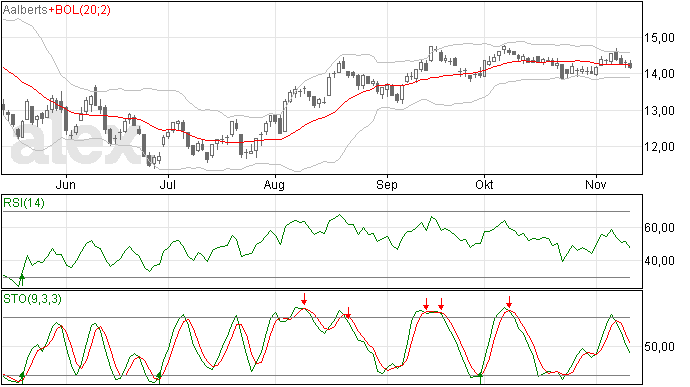Click the Nov month label
The image size is (690, 387).
[x=596, y=184]
